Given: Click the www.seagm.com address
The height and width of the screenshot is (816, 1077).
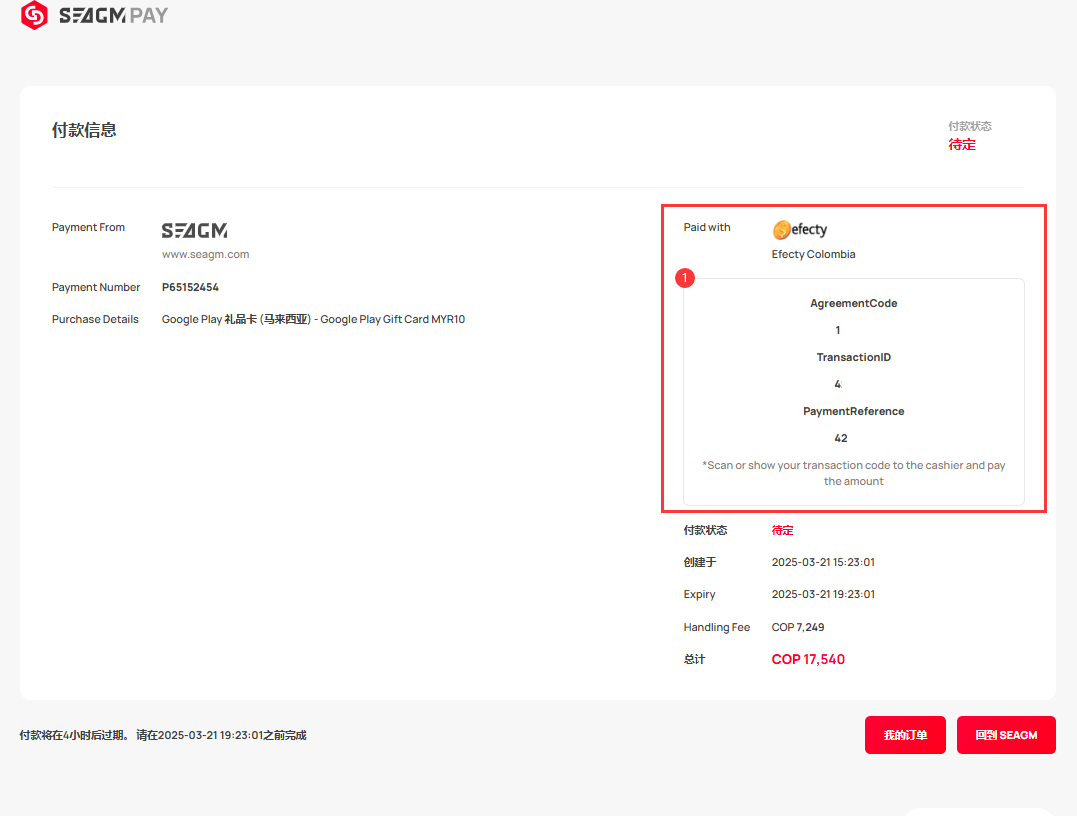Looking at the screenshot, I should coord(205,254).
